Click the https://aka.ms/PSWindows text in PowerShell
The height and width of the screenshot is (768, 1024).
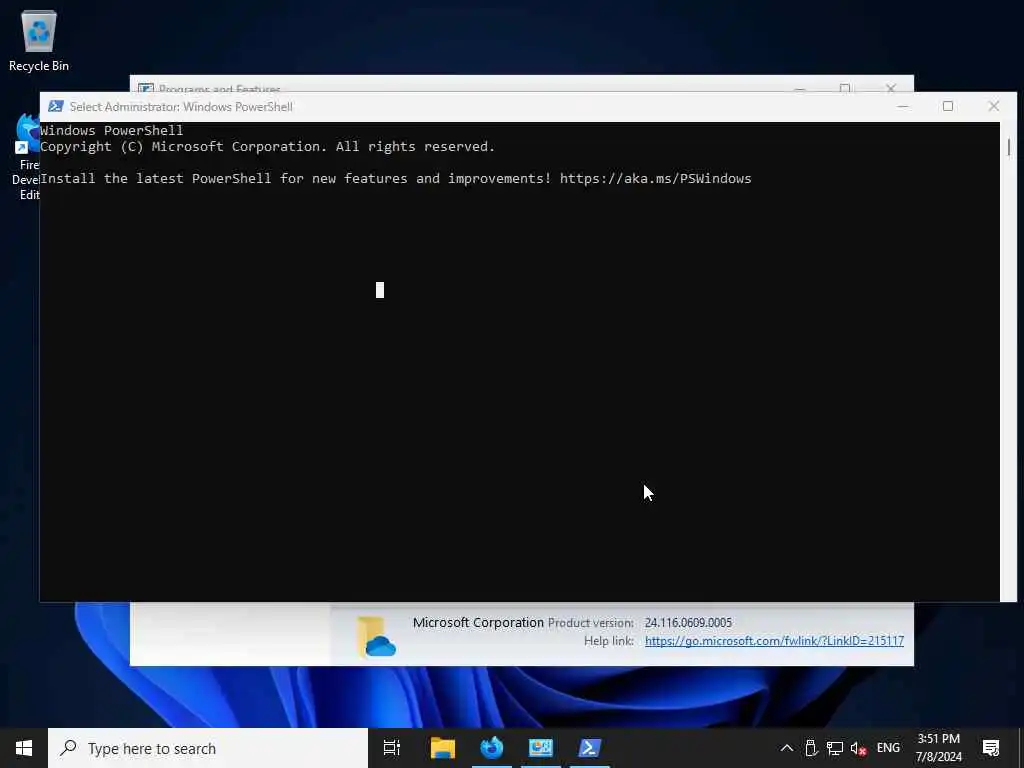pos(655,178)
